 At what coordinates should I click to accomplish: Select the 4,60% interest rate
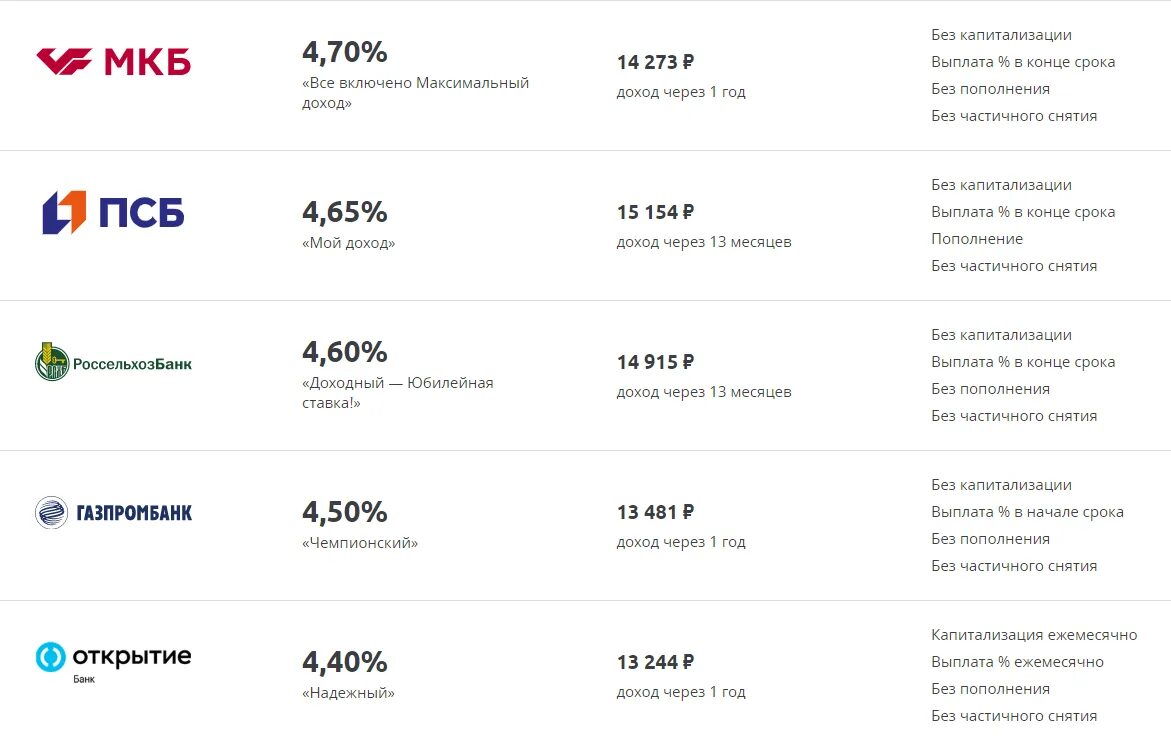344,352
